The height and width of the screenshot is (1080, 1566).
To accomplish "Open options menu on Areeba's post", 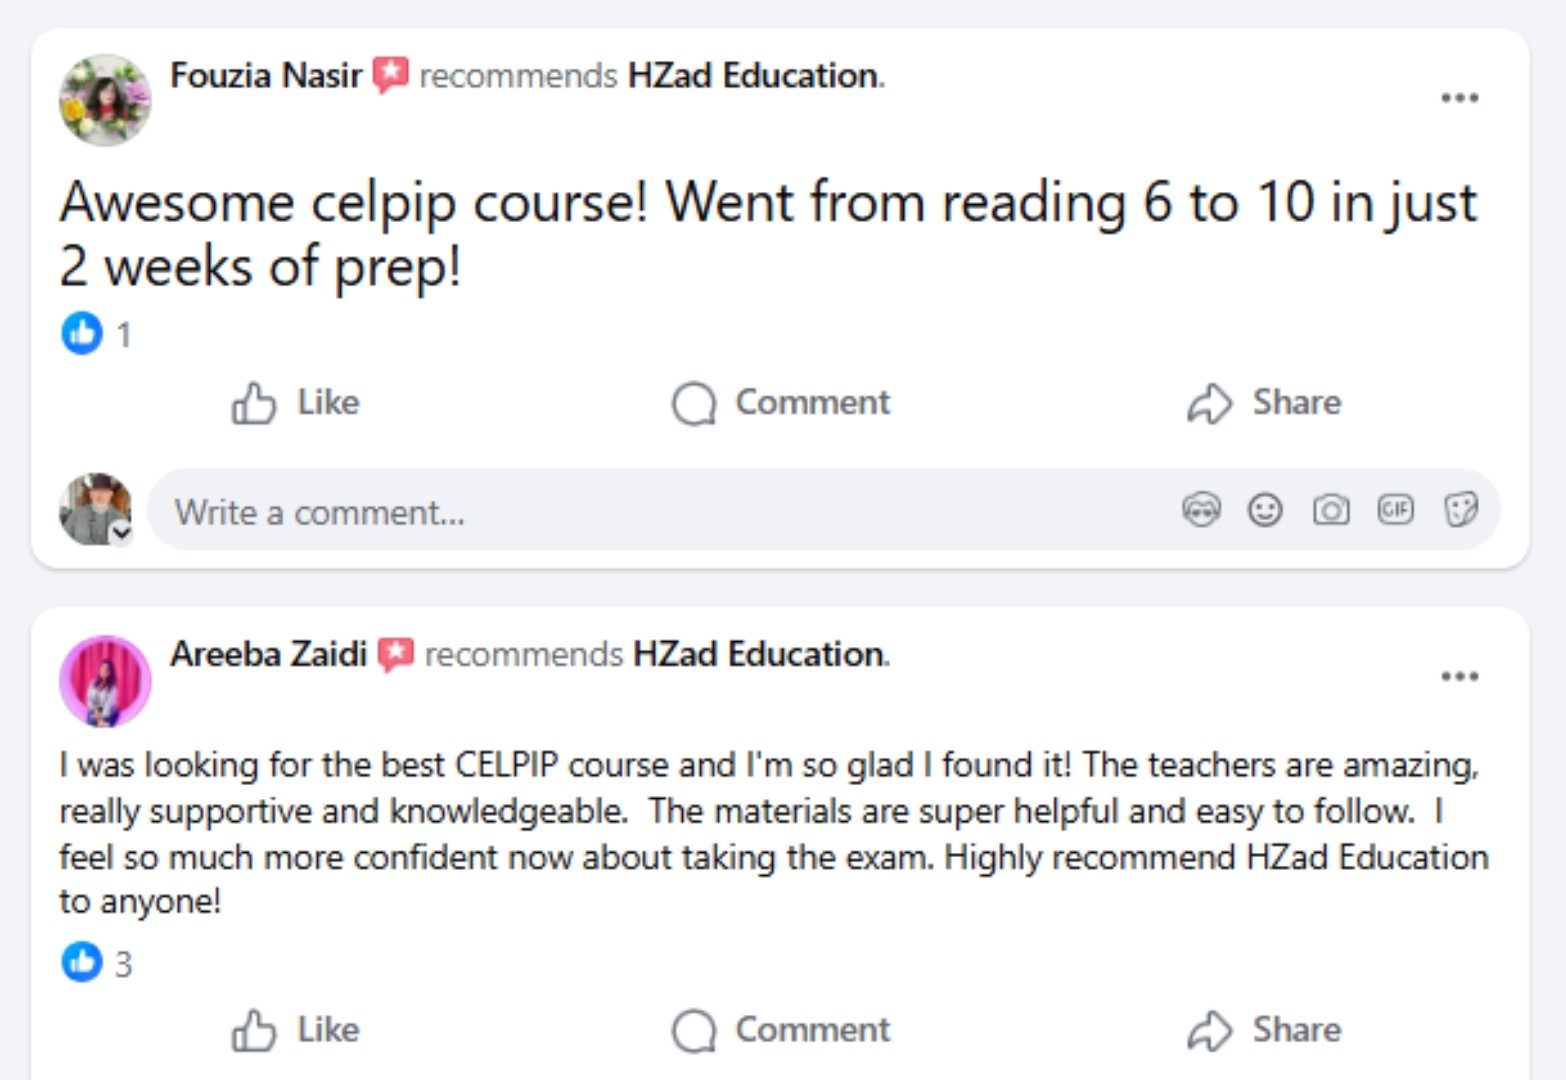I will click(x=1459, y=677).
